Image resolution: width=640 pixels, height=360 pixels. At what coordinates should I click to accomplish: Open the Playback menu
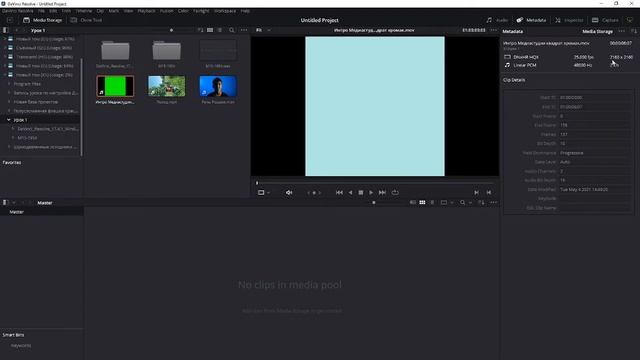(146, 11)
